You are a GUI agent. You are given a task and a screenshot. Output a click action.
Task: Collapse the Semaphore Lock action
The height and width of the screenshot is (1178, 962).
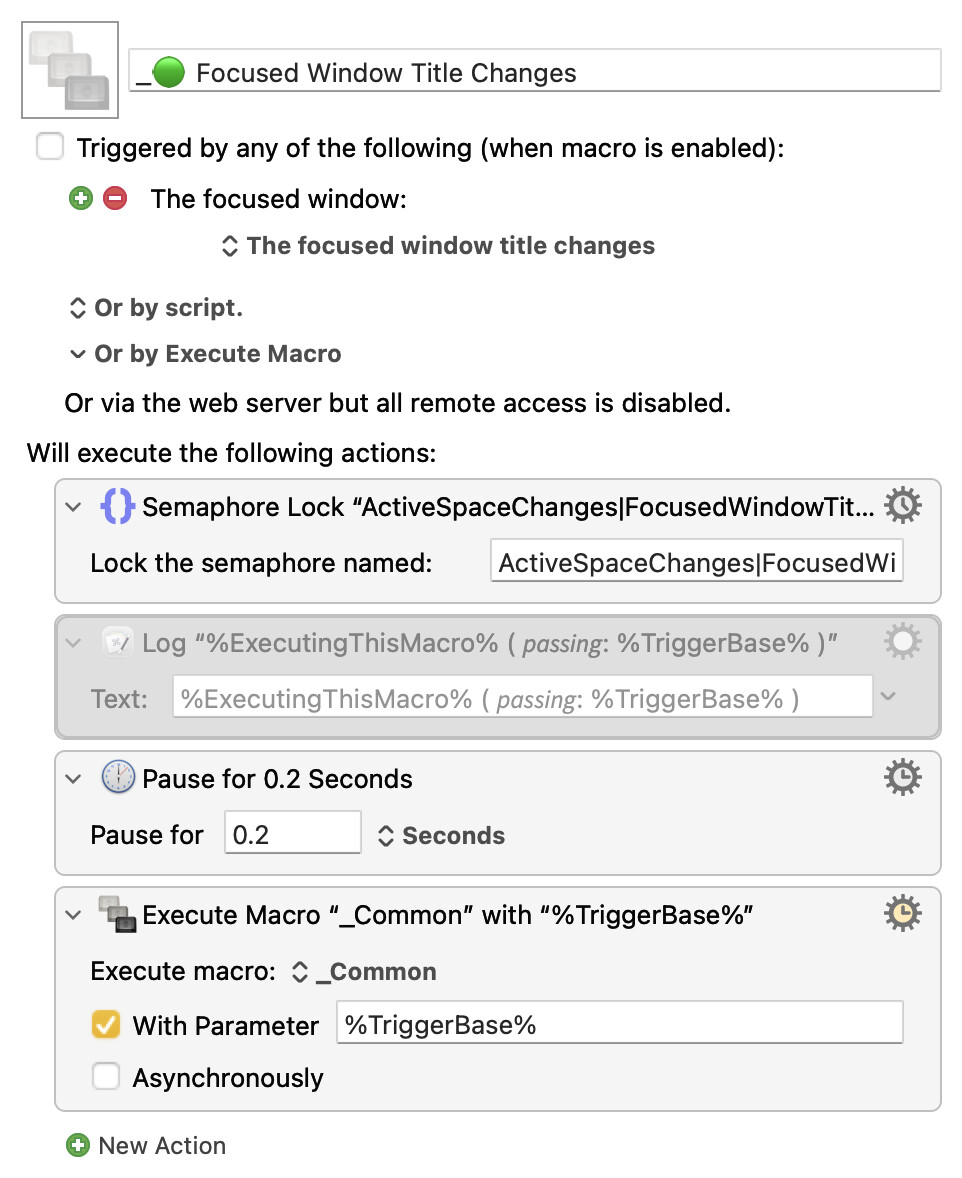(x=73, y=507)
